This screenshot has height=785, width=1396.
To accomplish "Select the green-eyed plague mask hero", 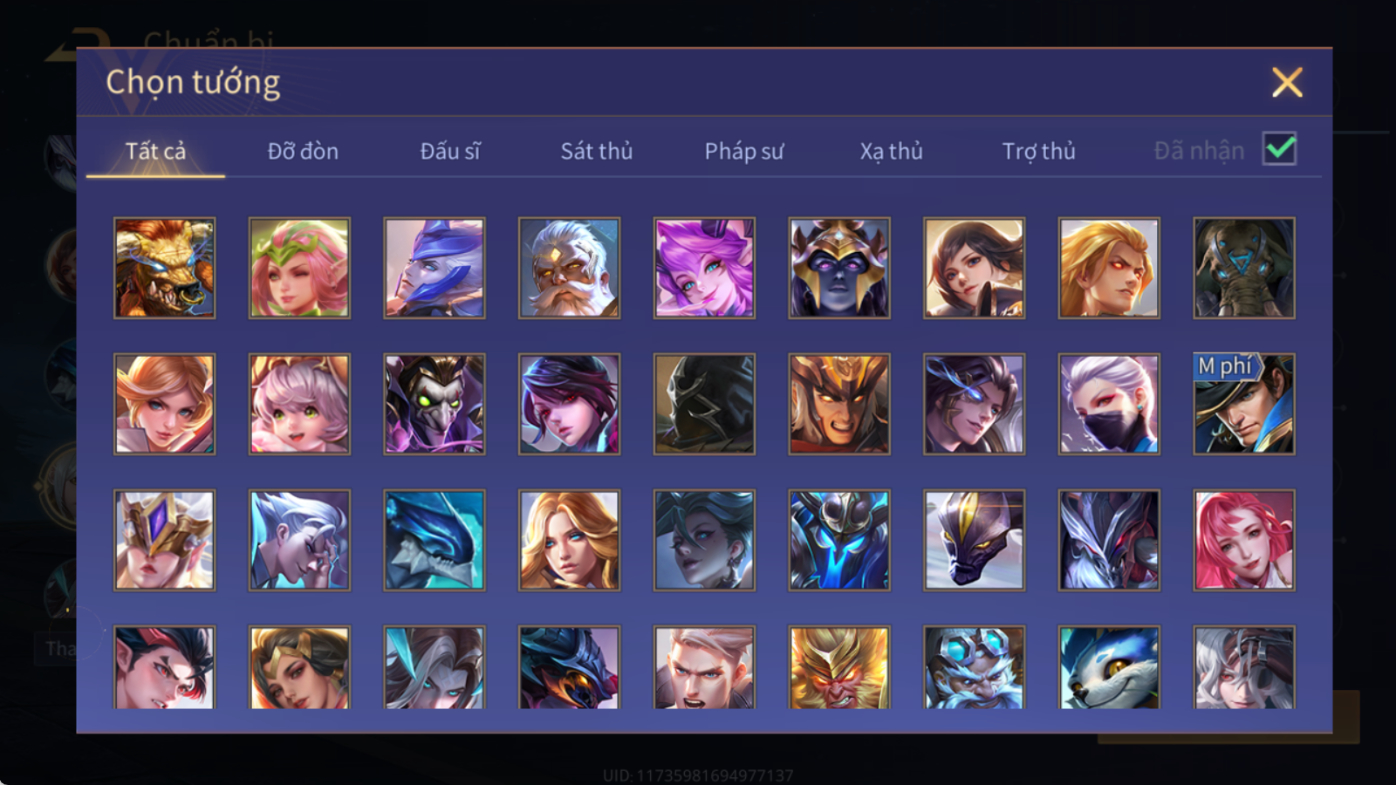I will coord(434,404).
